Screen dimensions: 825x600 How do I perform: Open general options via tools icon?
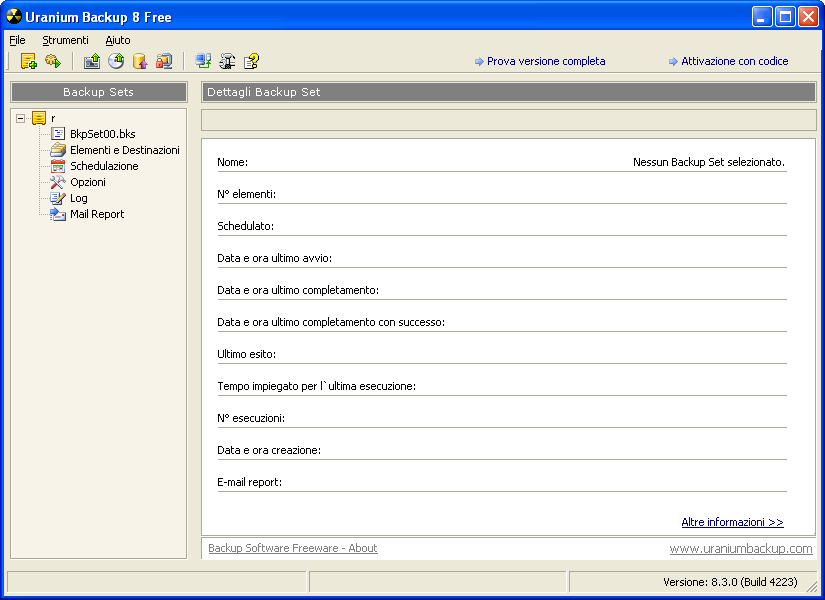pos(227,61)
